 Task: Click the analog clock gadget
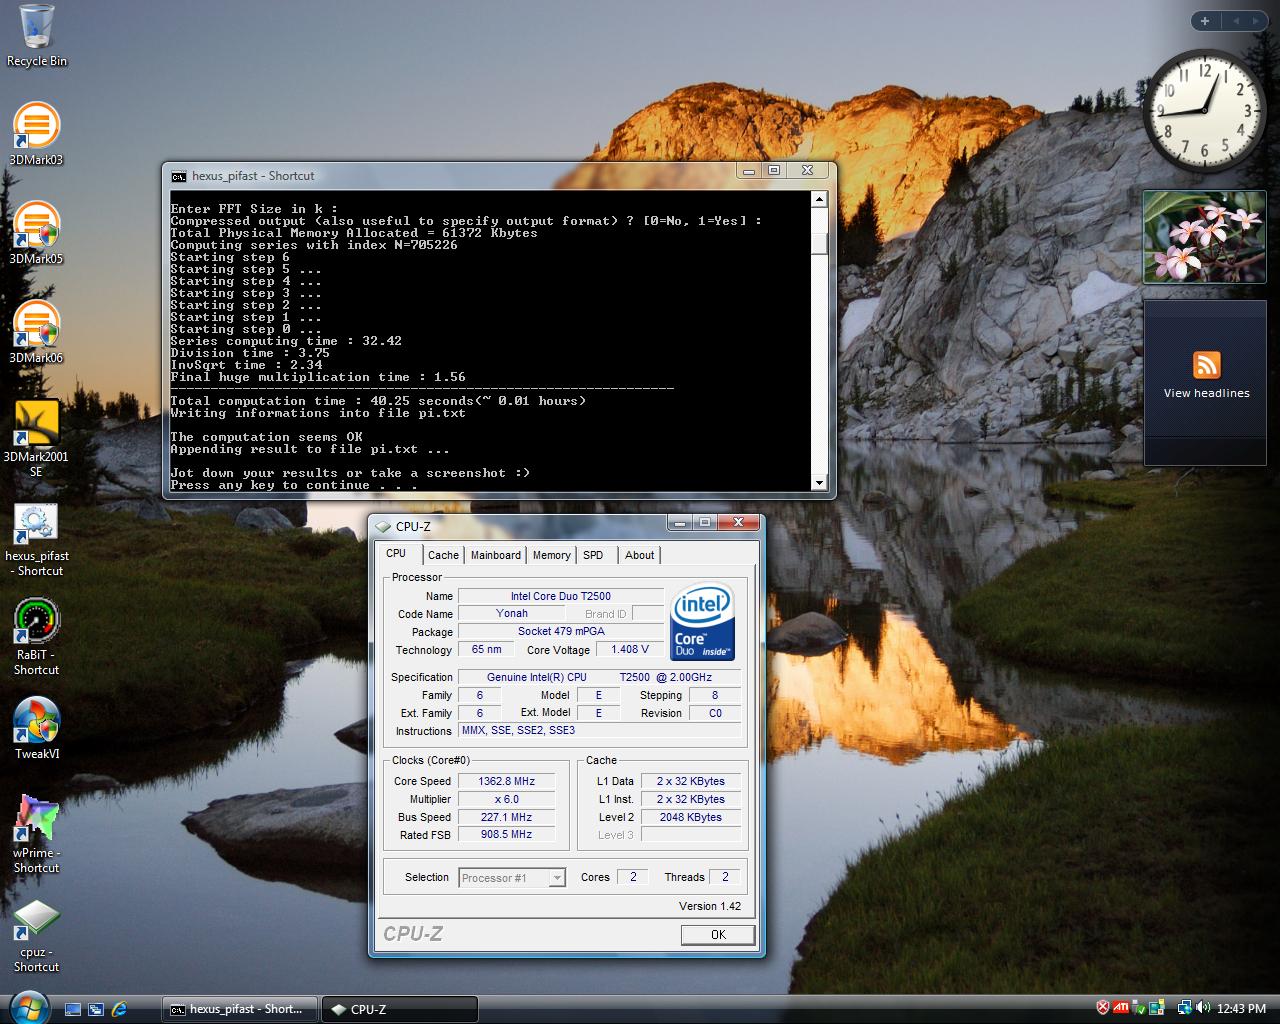[1205, 110]
